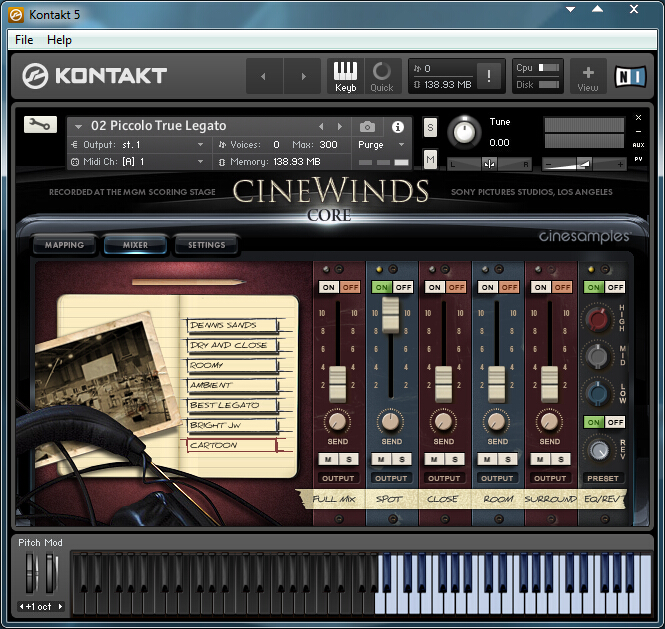Select the Best Legato preset

(x=232, y=405)
